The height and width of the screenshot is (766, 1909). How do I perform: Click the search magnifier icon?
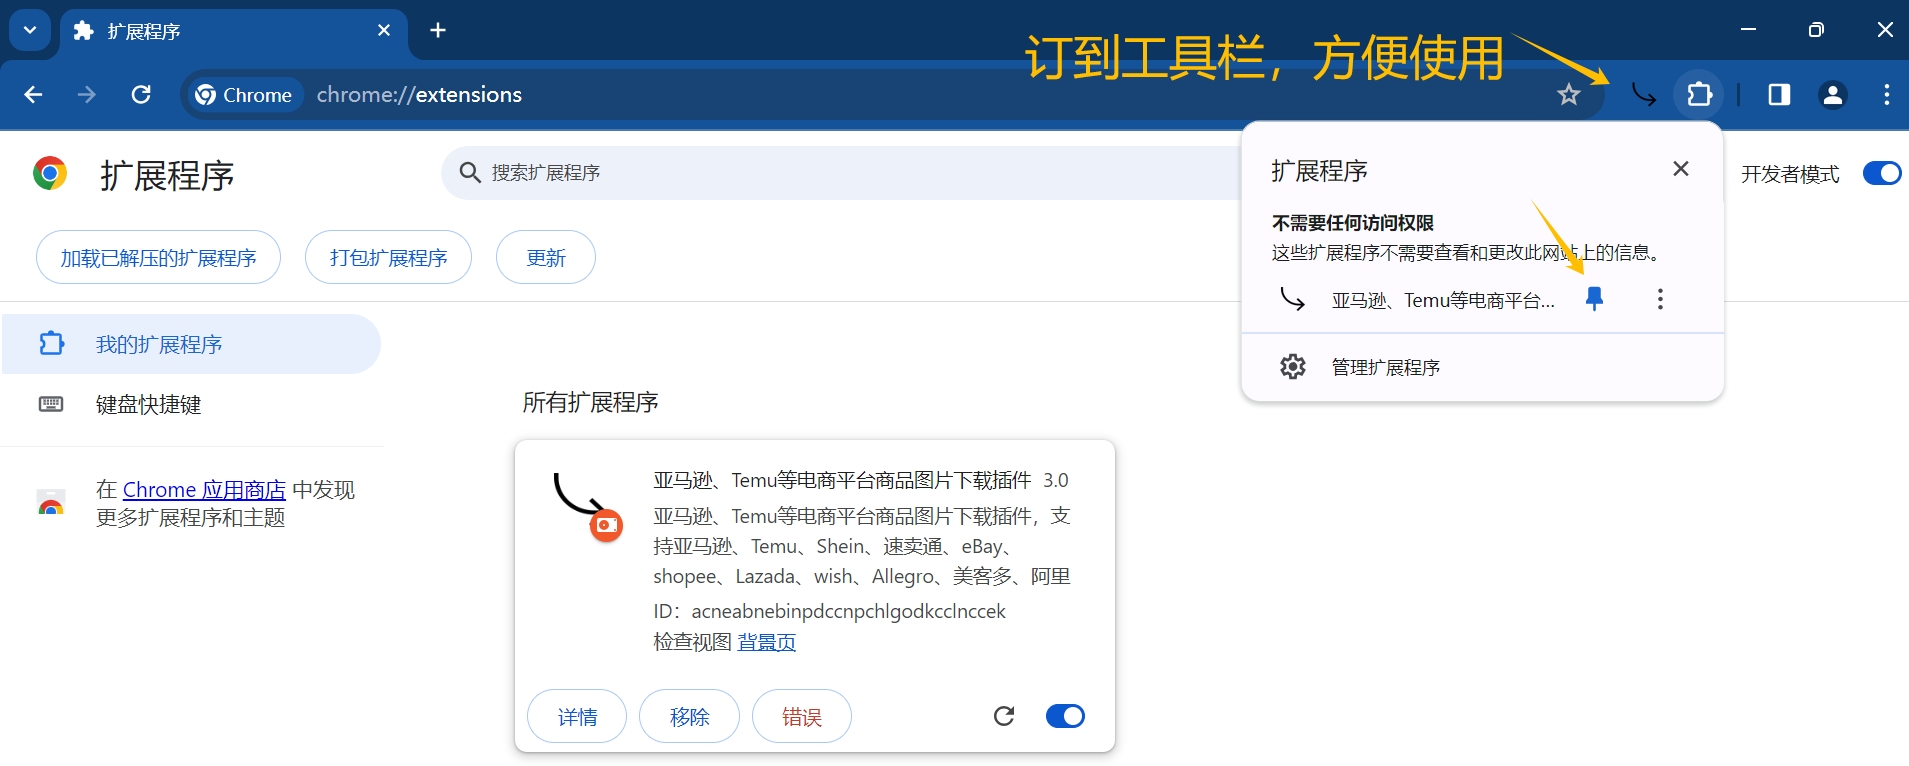(x=470, y=173)
